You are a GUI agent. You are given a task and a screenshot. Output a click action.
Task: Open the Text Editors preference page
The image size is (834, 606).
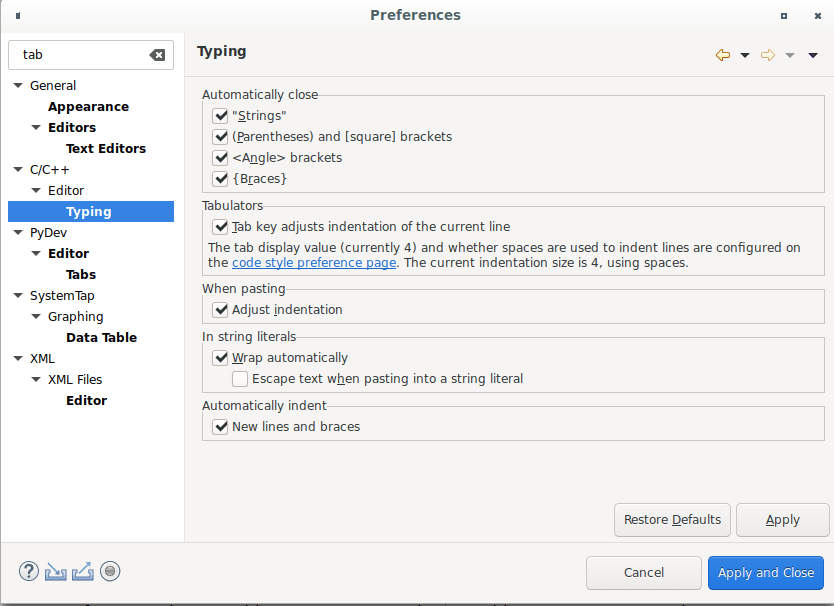click(x=105, y=149)
